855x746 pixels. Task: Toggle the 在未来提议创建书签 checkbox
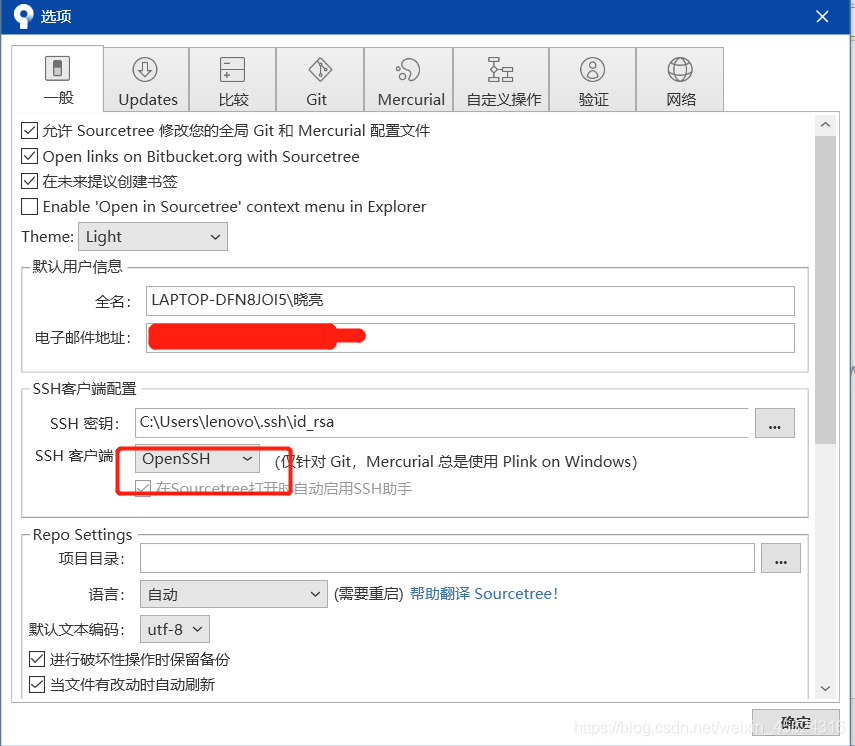[29, 181]
